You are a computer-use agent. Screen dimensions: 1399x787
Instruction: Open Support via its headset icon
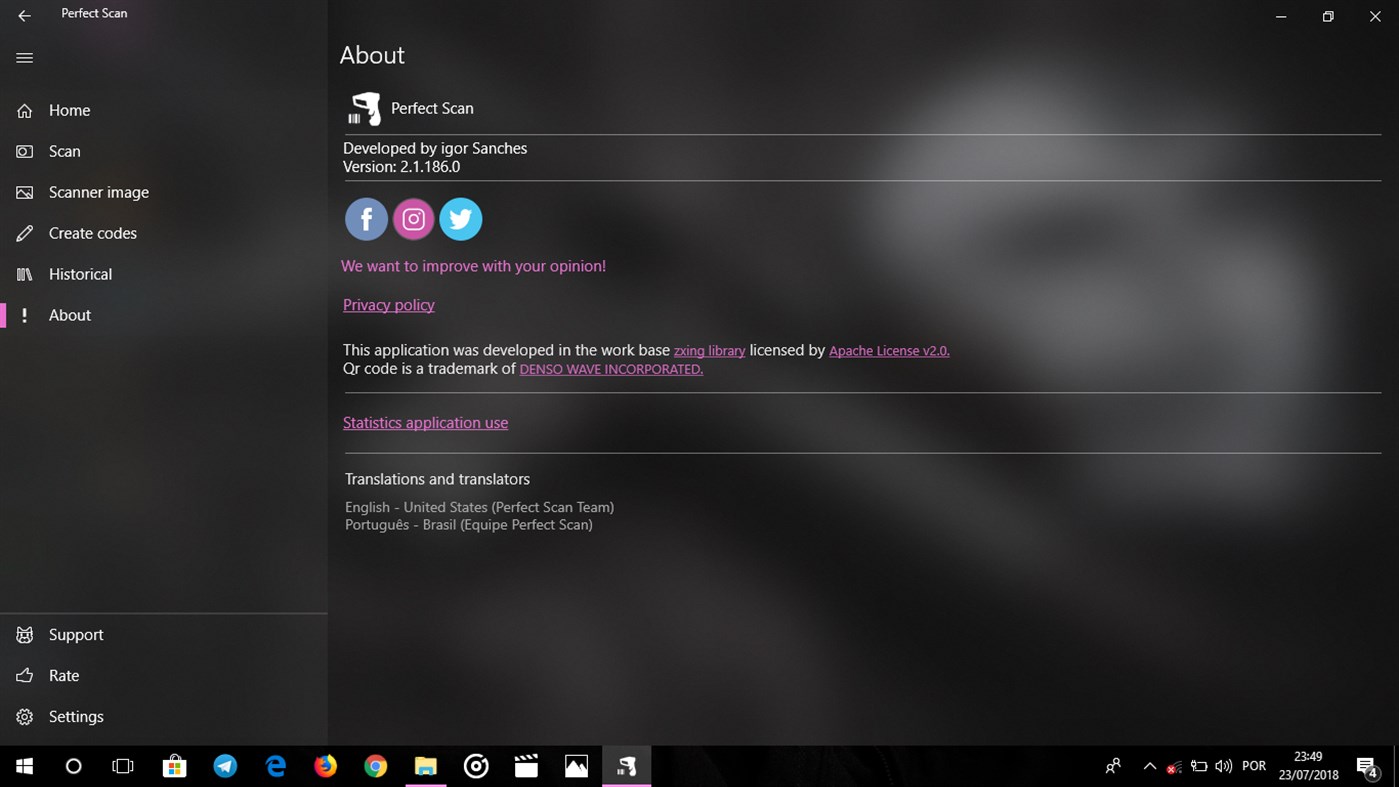pos(24,634)
